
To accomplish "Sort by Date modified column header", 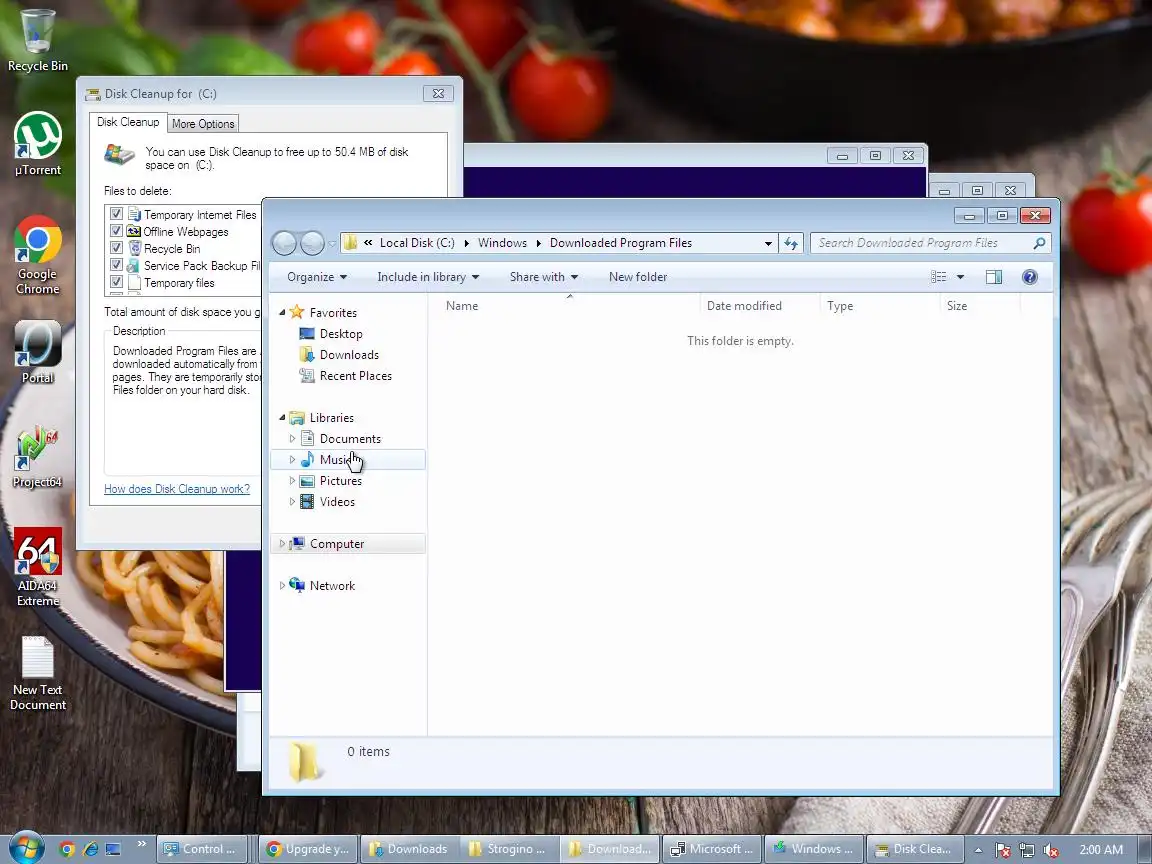I will 760,306.
